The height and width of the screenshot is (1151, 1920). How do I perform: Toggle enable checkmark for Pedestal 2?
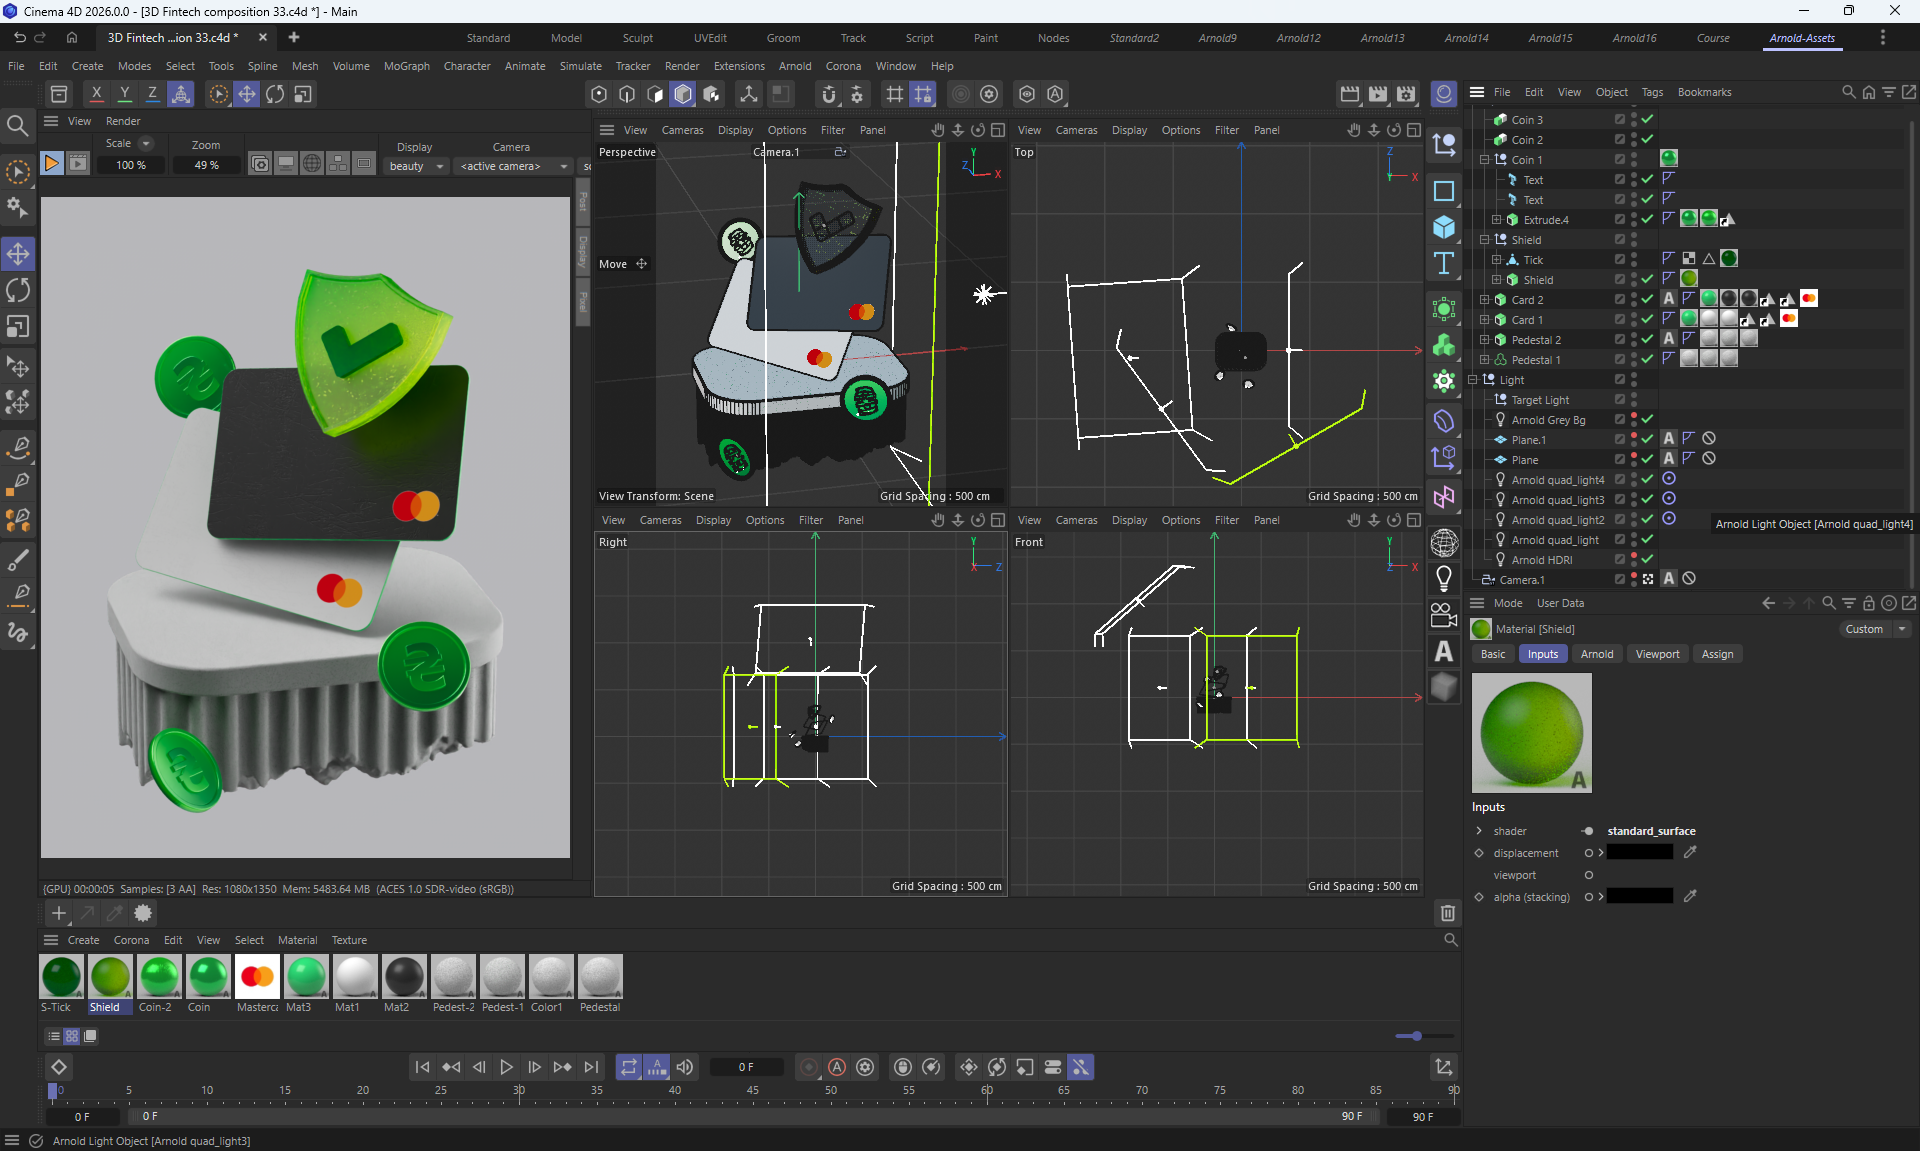click(1647, 339)
